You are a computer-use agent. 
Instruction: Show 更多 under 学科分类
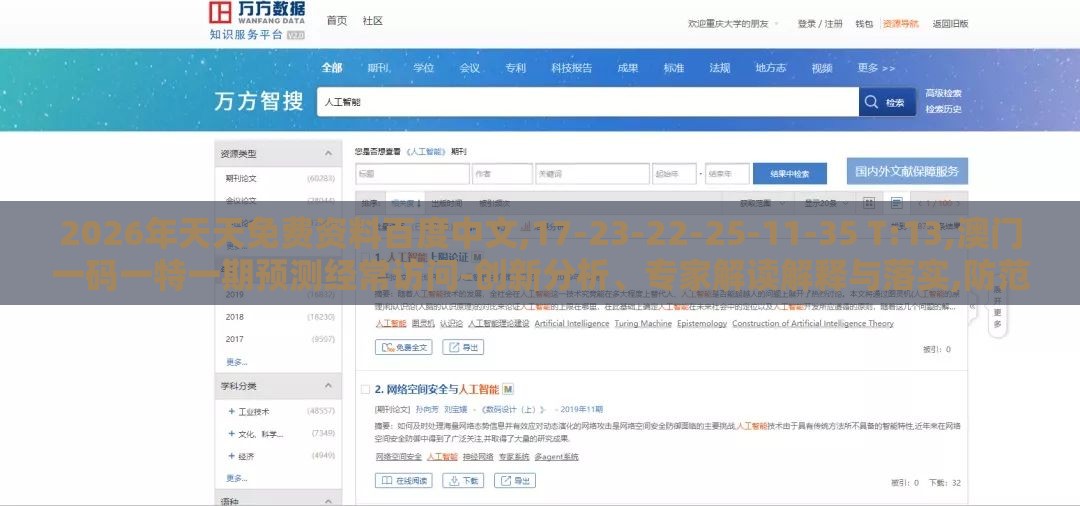(236, 478)
